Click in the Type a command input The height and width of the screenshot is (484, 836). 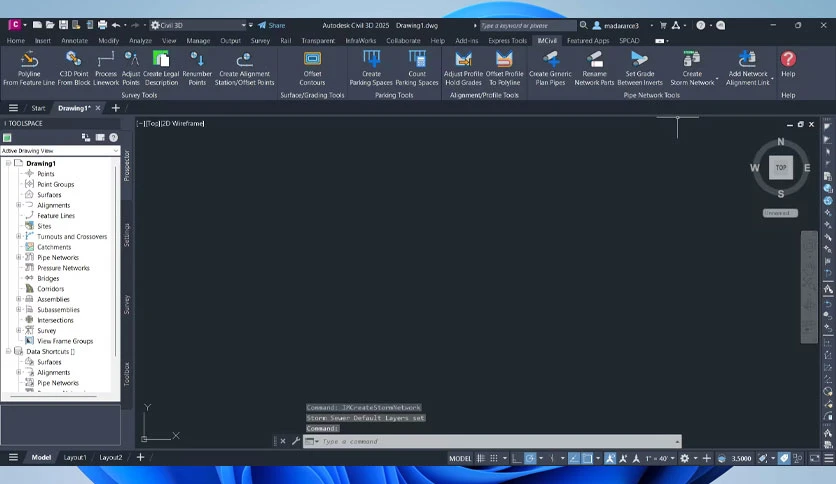point(493,441)
